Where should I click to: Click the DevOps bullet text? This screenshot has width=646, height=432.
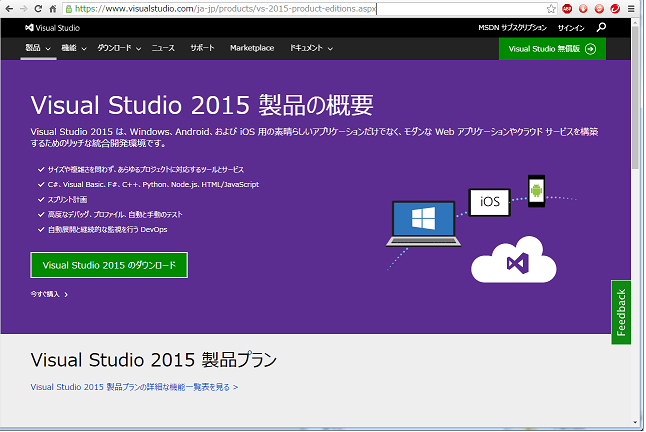click(x=108, y=229)
